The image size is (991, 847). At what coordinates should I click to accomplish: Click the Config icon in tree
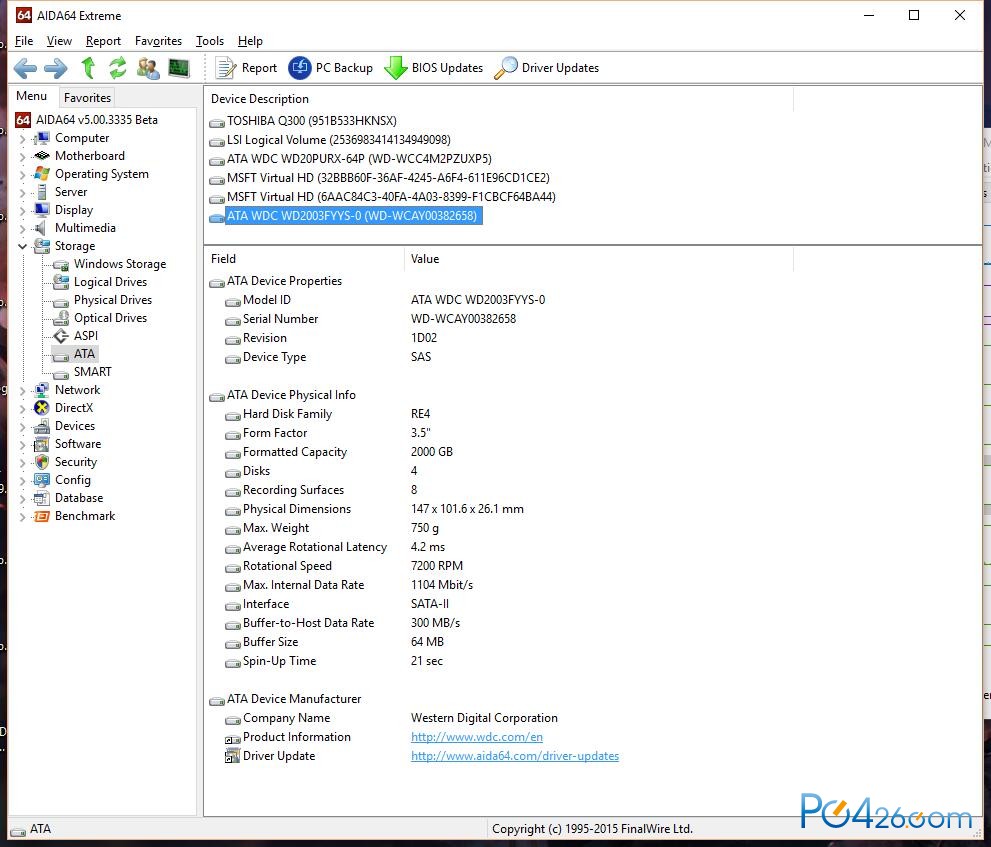click(42, 480)
